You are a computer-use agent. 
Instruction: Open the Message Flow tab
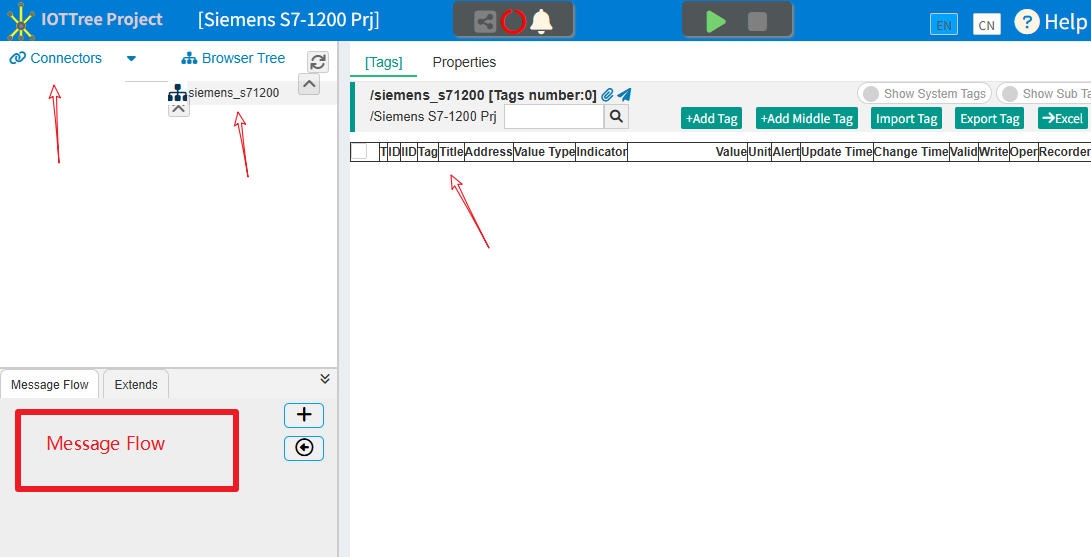click(50, 385)
